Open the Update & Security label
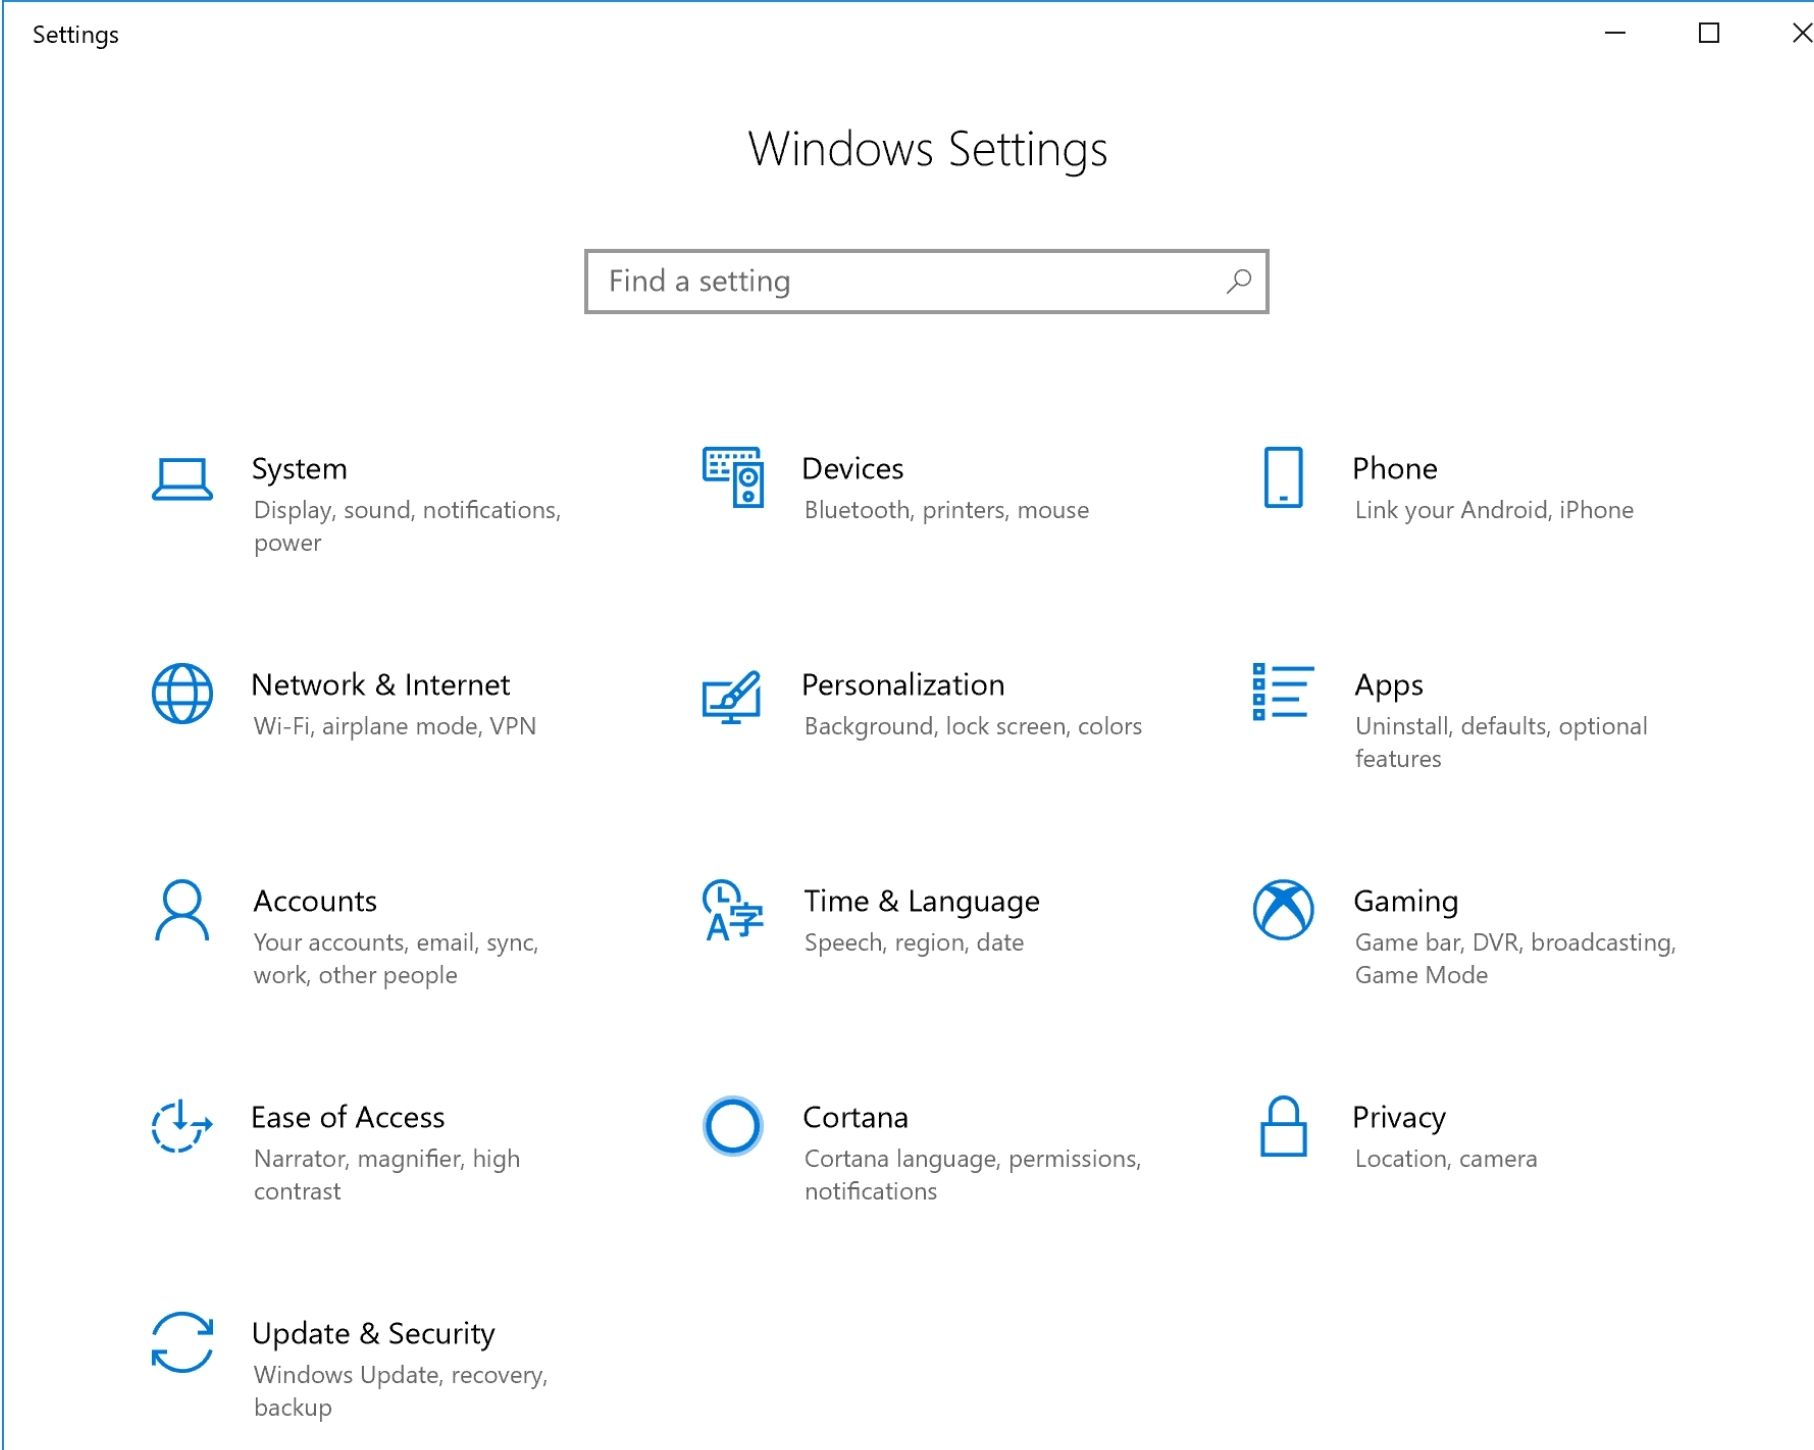Viewport: 1814px width, 1450px height. point(373,1333)
